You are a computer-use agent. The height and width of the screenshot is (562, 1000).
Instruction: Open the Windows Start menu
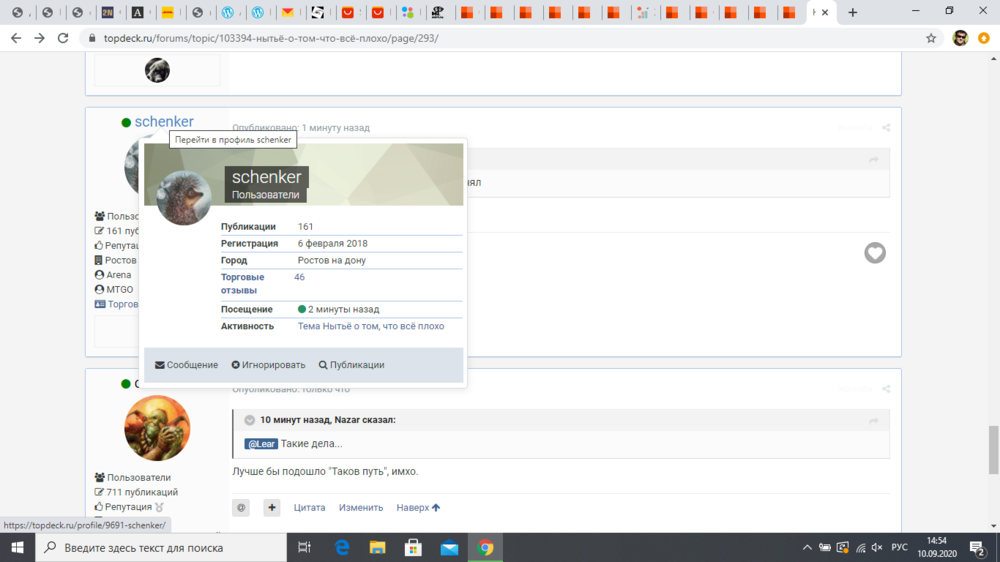click(x=17, y=547)
